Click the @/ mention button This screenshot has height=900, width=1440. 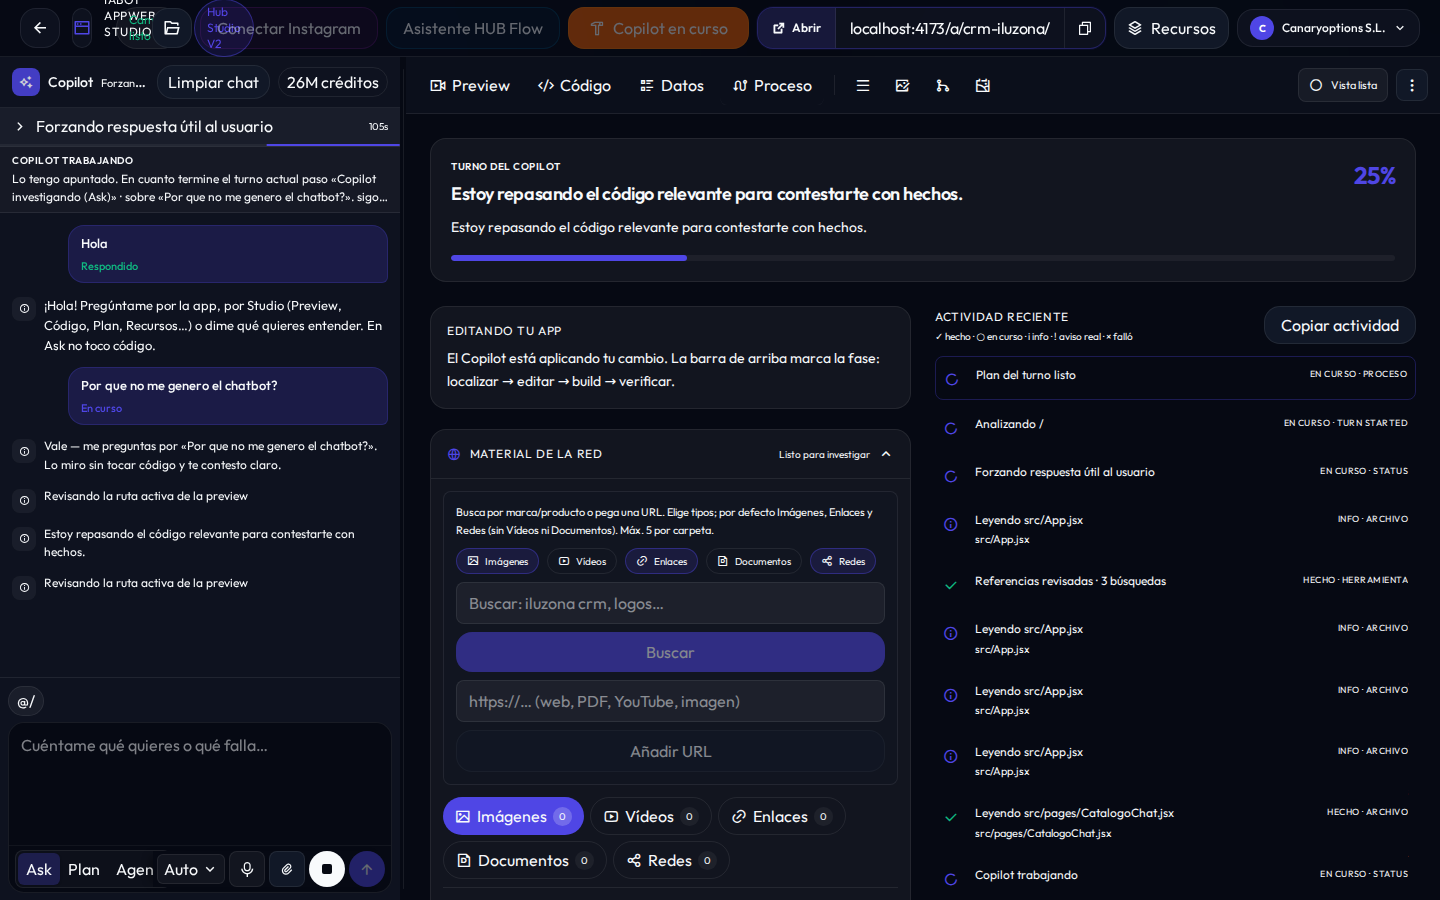26,702
